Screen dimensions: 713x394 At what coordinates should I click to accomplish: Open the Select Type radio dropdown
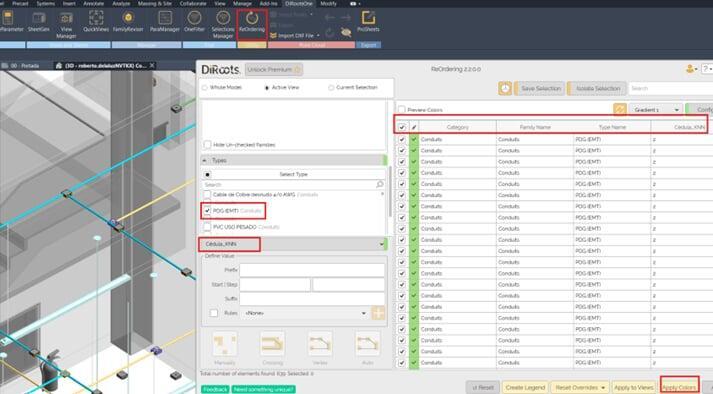point(207,174)
